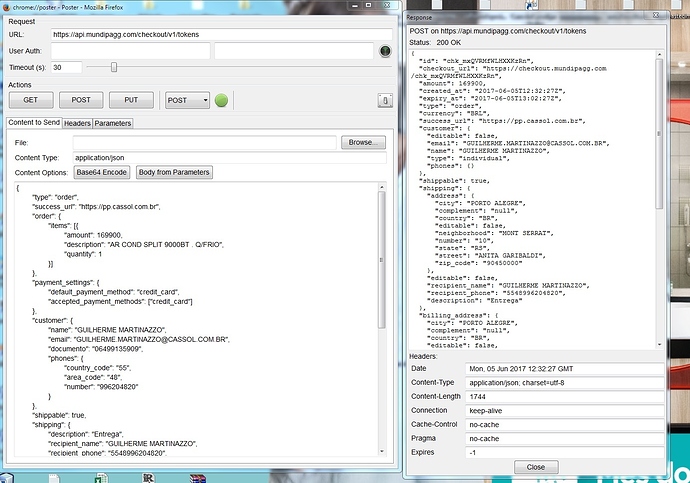Click the Timeout seconds field

coord(66,67)
